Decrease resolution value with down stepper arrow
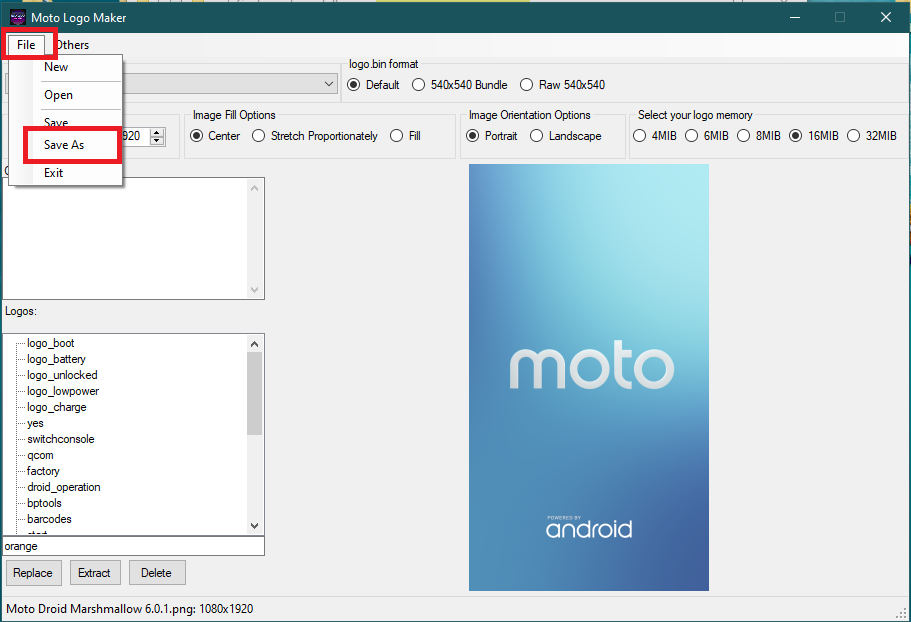 [157, 141]
